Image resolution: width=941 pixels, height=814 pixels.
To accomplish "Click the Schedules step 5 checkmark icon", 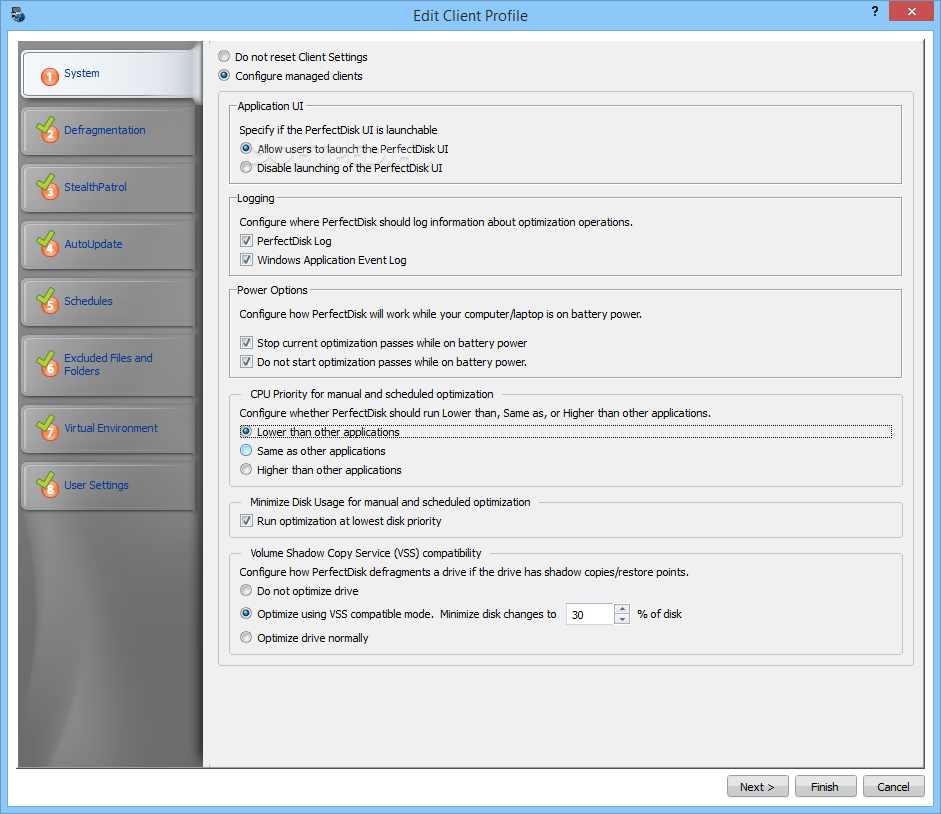I will [47, 301].
